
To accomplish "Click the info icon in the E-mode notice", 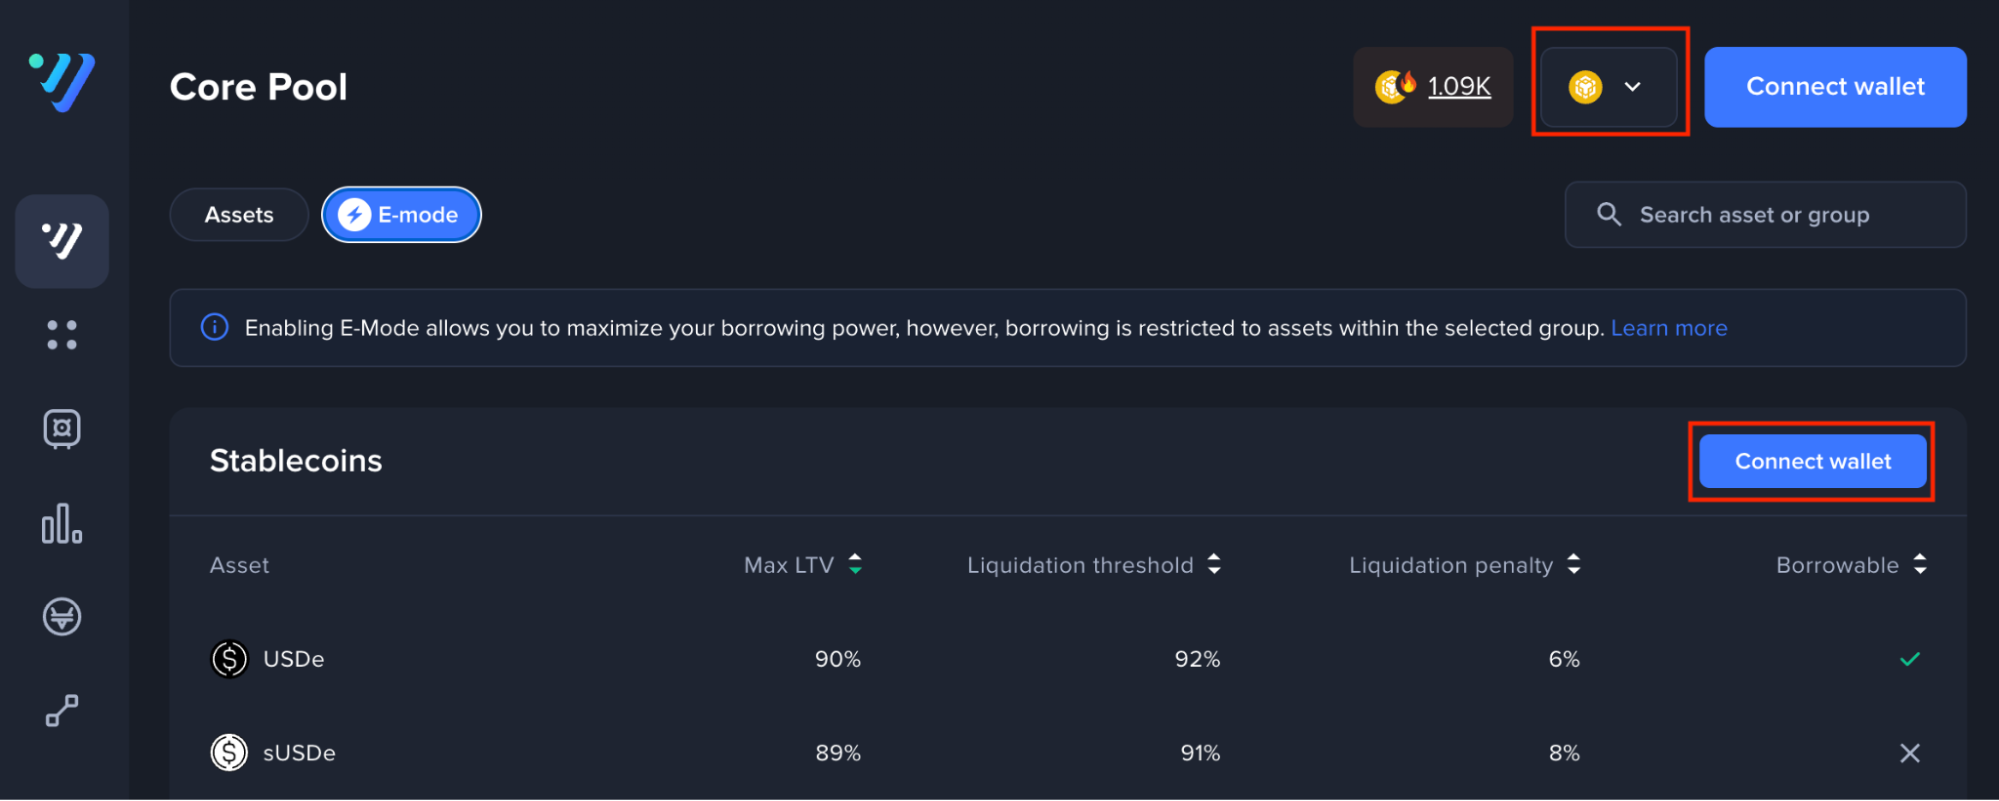I will tap(215, 328).
